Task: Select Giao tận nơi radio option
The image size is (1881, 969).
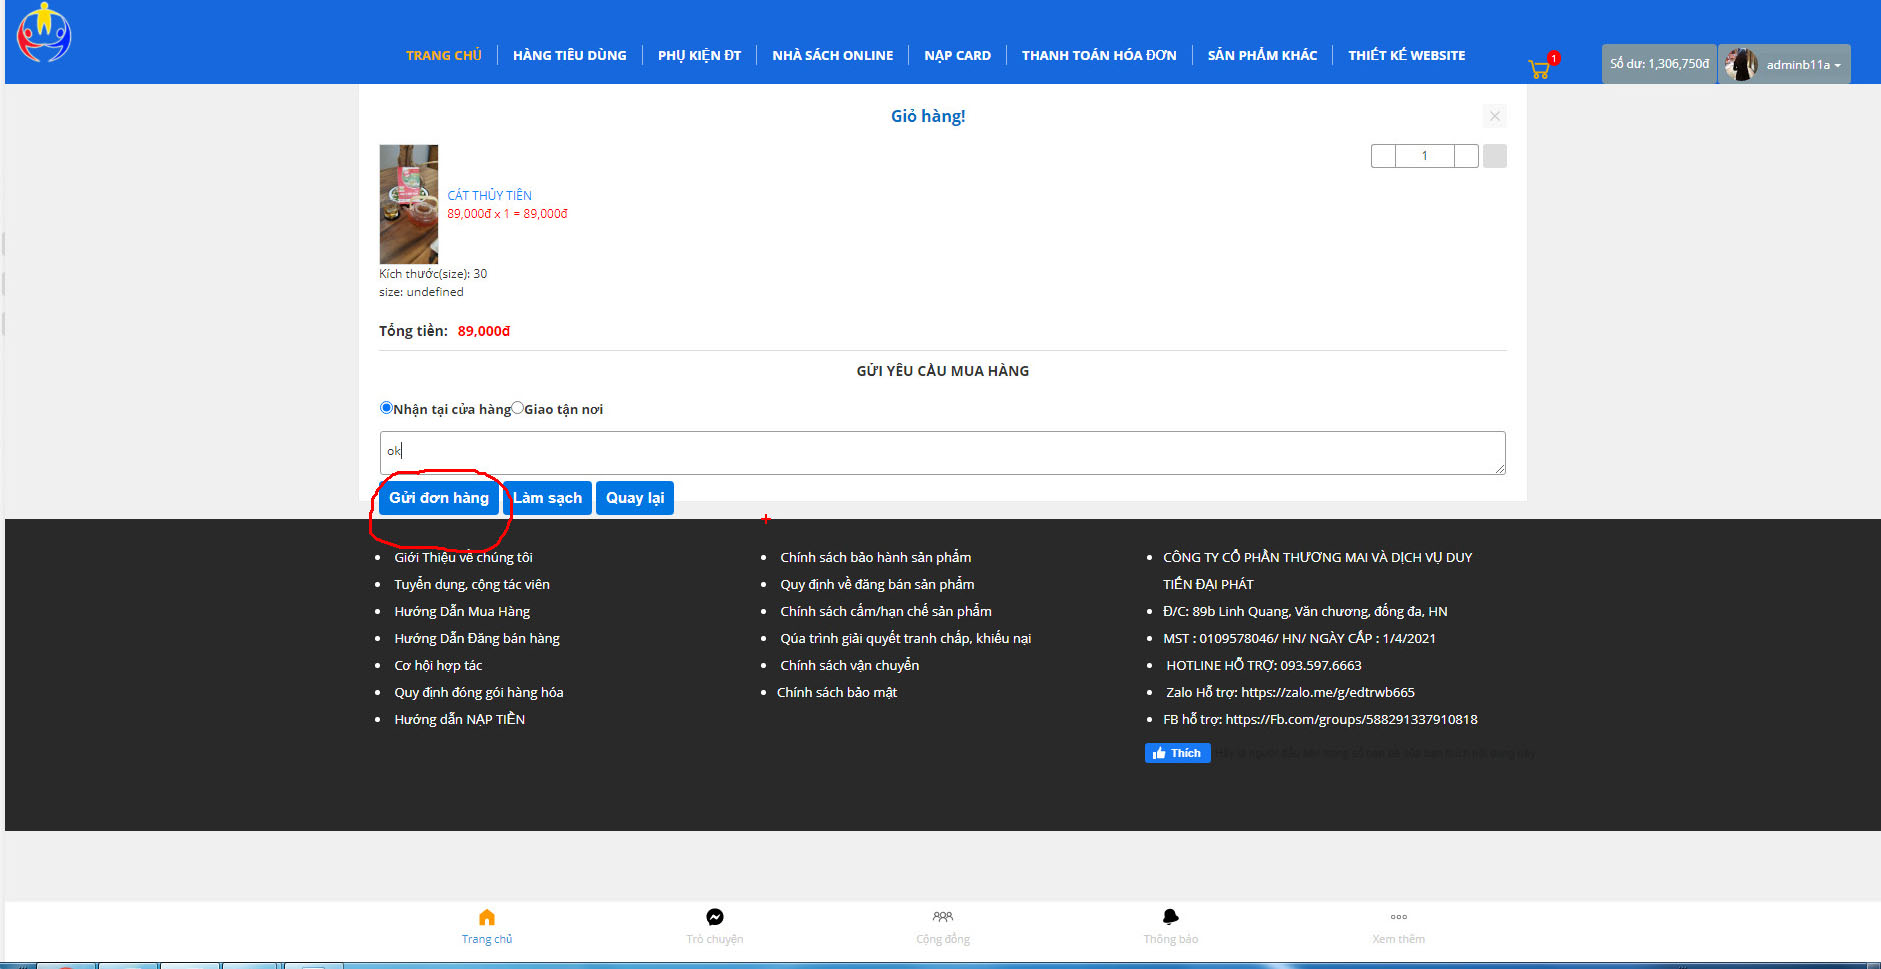Action: (518, 408)
